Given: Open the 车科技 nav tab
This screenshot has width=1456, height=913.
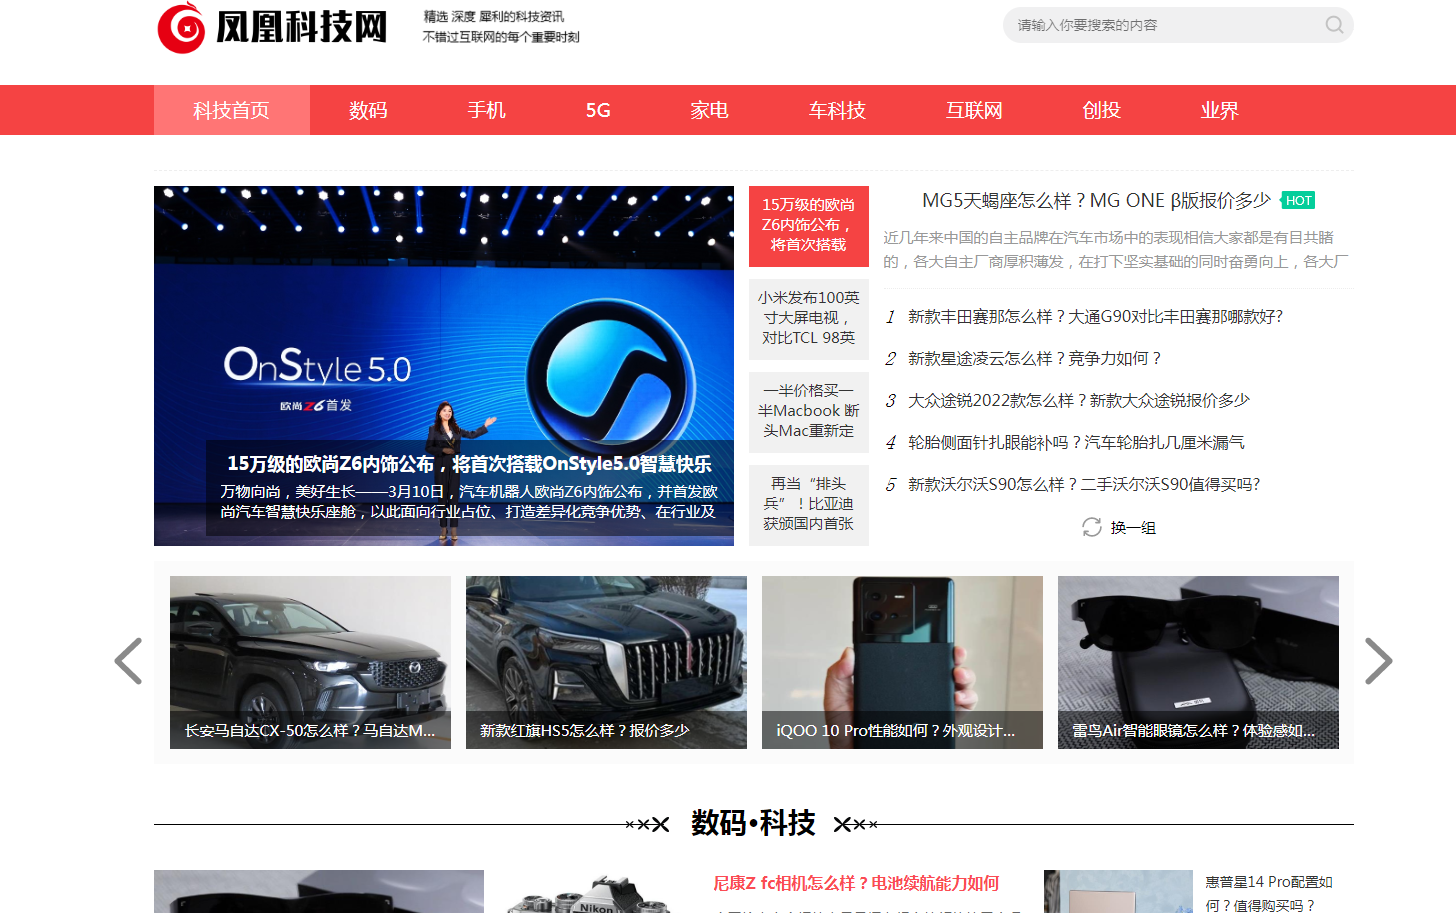Looking at the screenshot, I should 837,110.
